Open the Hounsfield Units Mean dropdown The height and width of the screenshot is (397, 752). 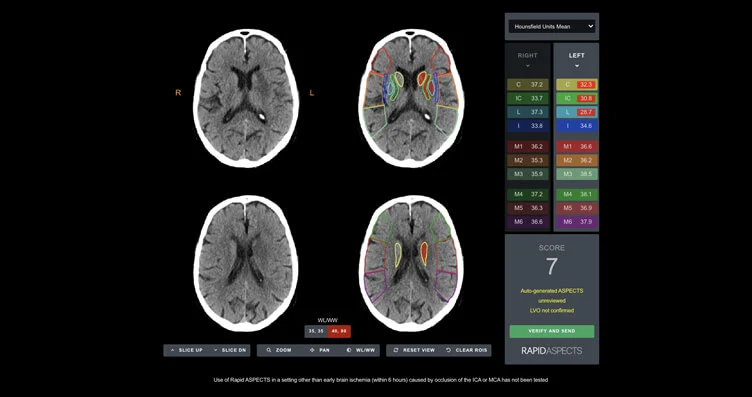(x=552, y=26)
